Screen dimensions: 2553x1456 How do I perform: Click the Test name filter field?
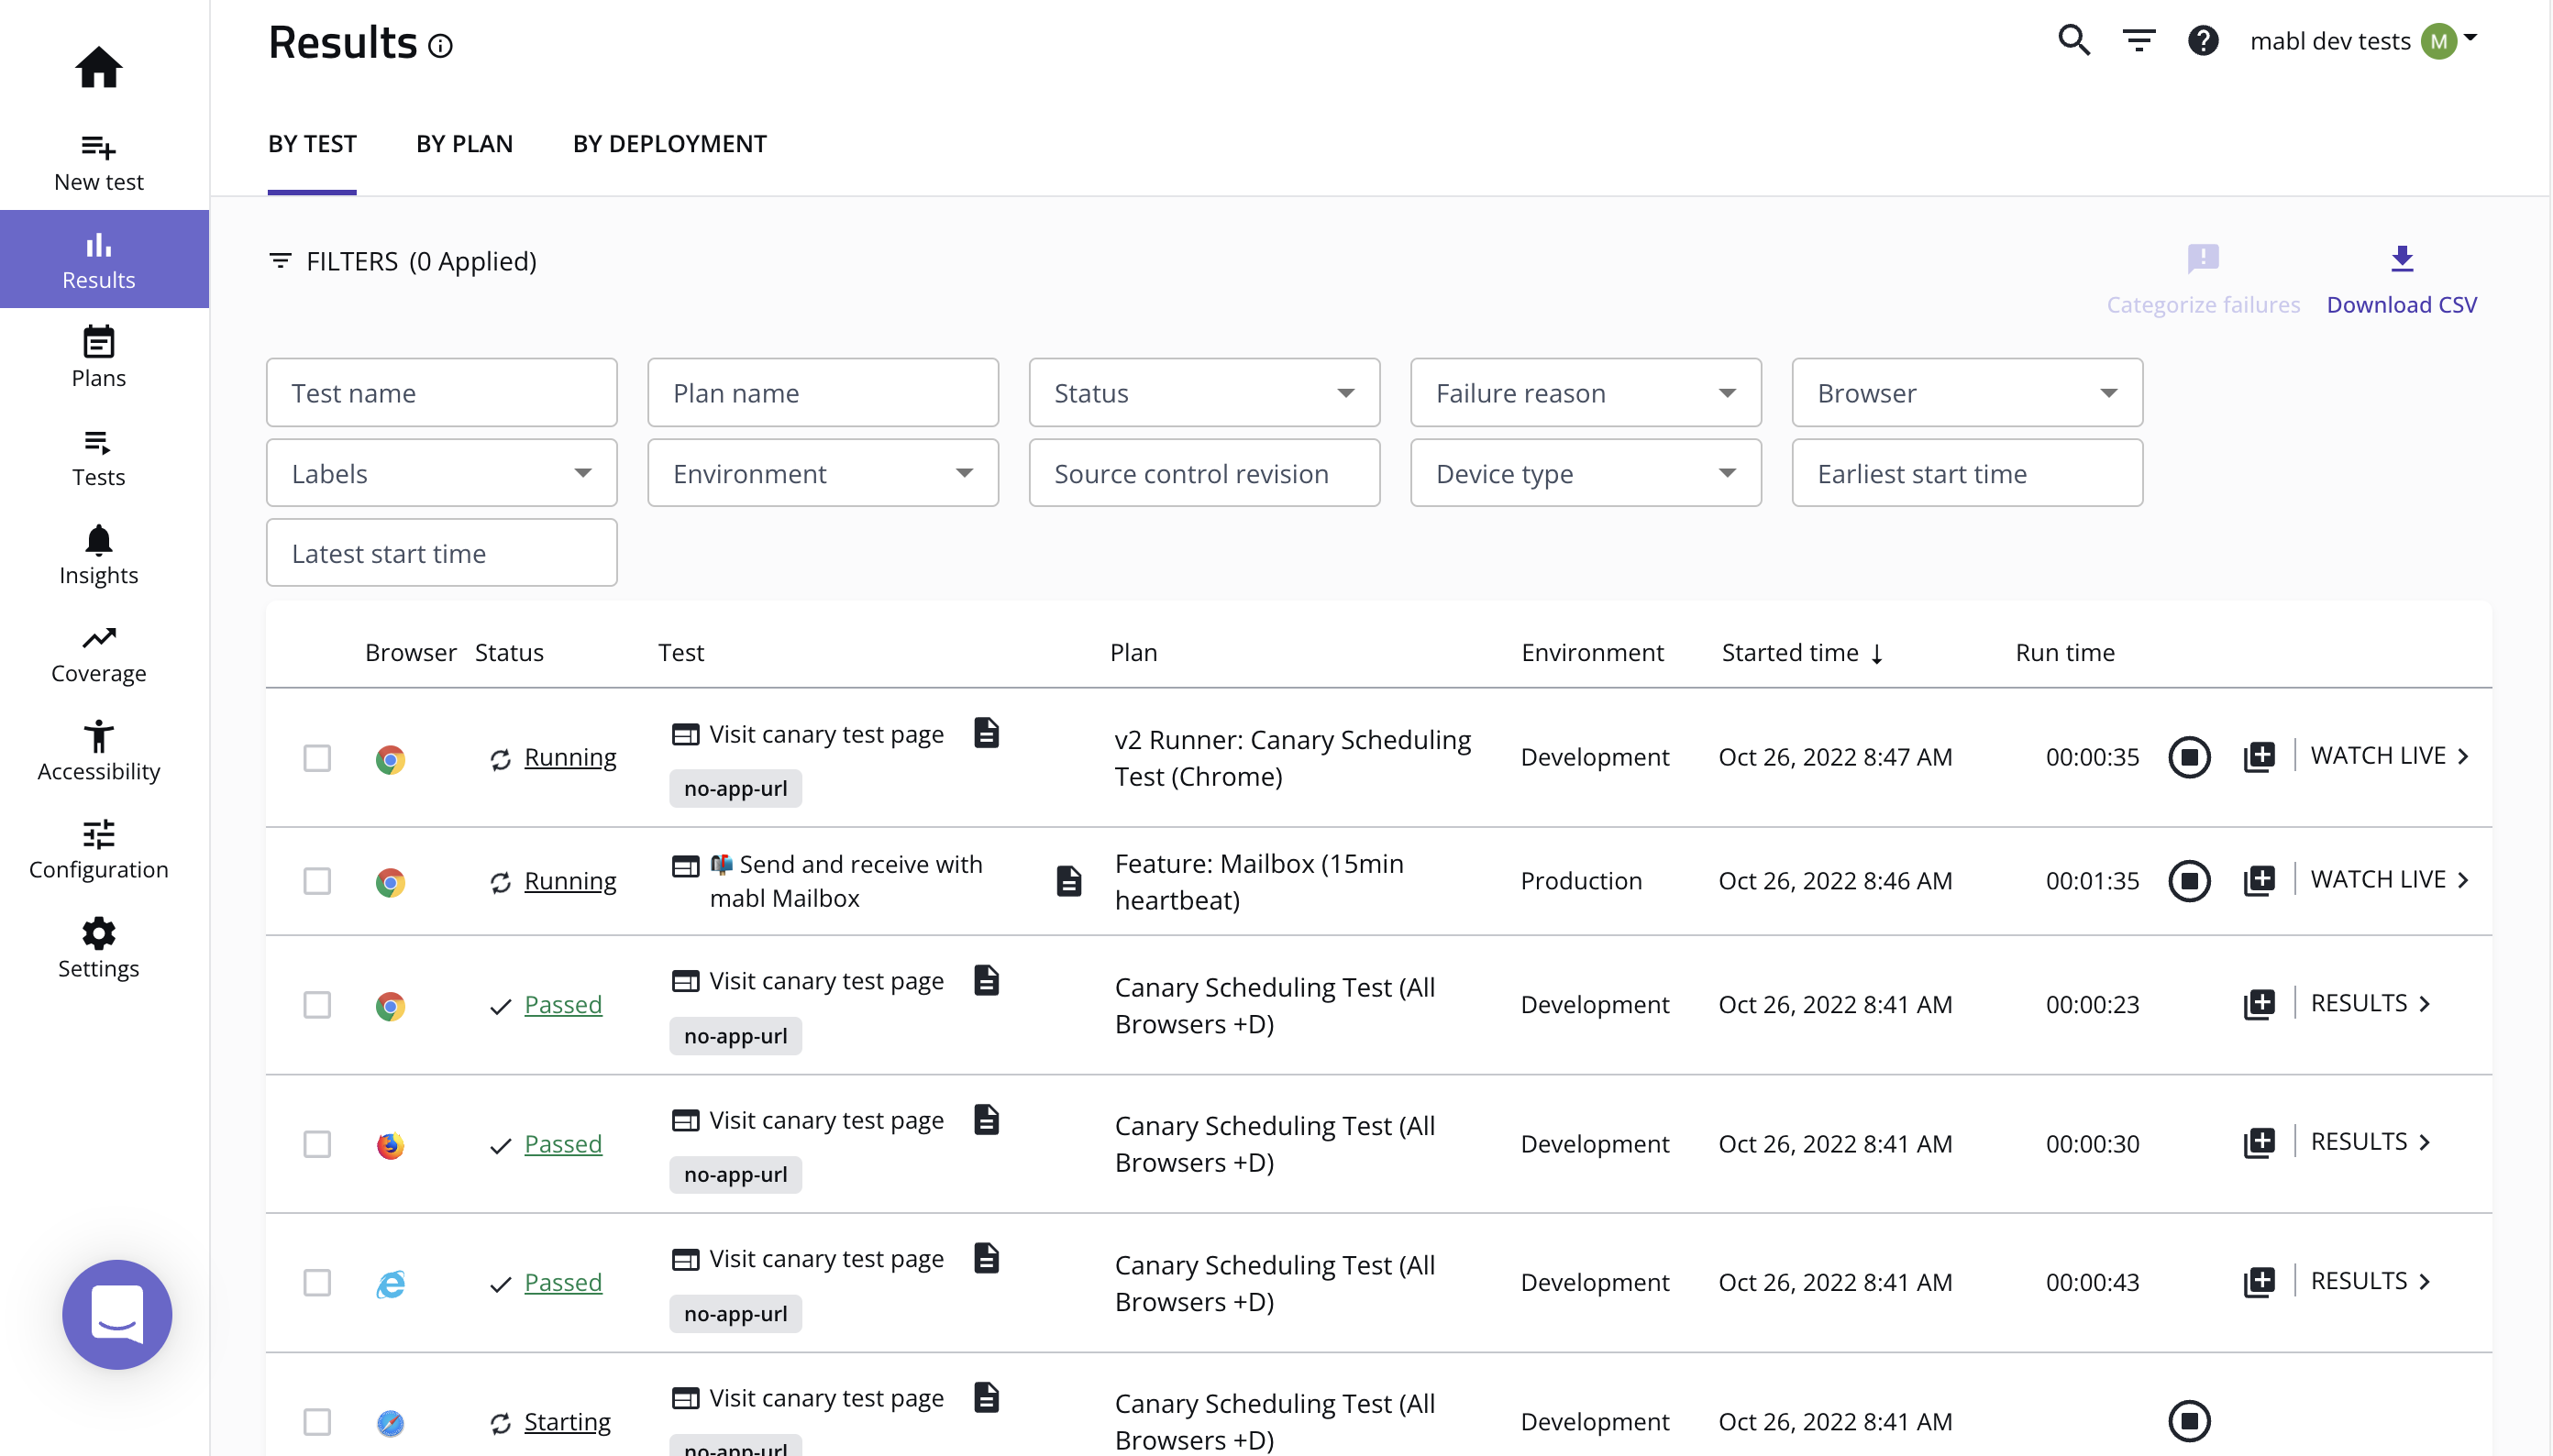(441, 393)
